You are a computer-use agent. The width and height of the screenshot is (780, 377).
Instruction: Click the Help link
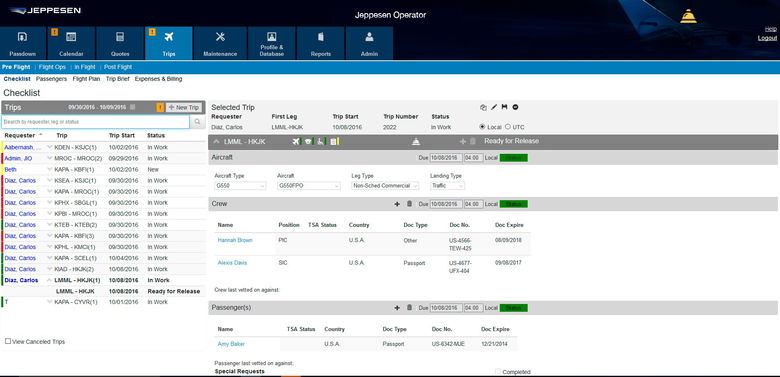tap(771, 29)
